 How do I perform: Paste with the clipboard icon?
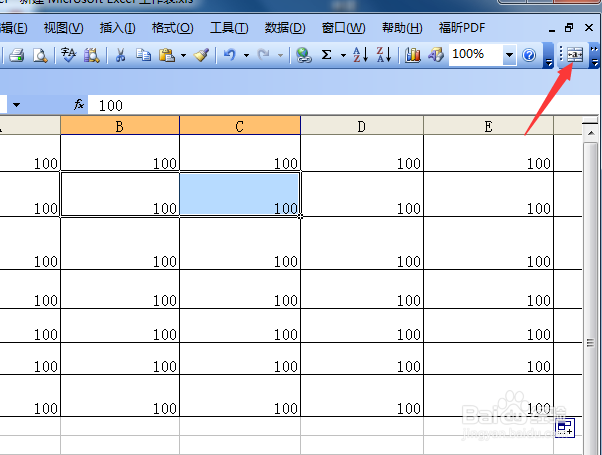(167, 55)
